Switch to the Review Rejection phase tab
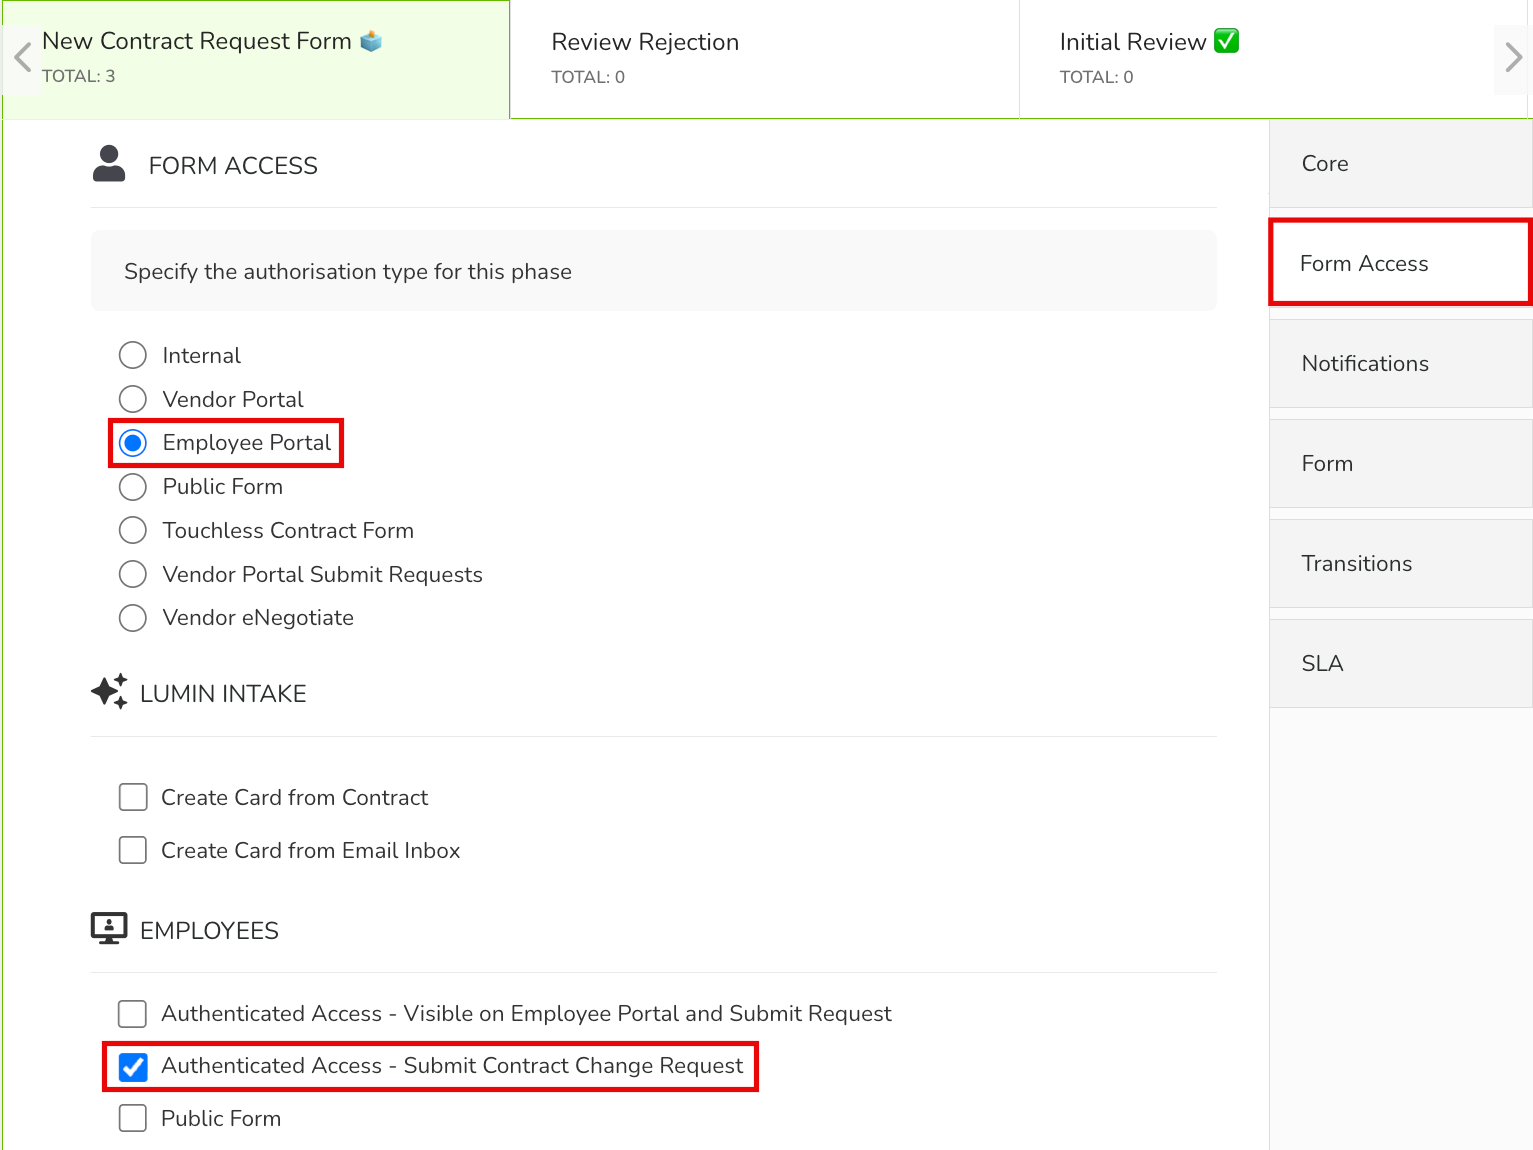Image resolution: width=1533 pixels, height=1150 pixels. pyautogui.click(x=765, y=59)
